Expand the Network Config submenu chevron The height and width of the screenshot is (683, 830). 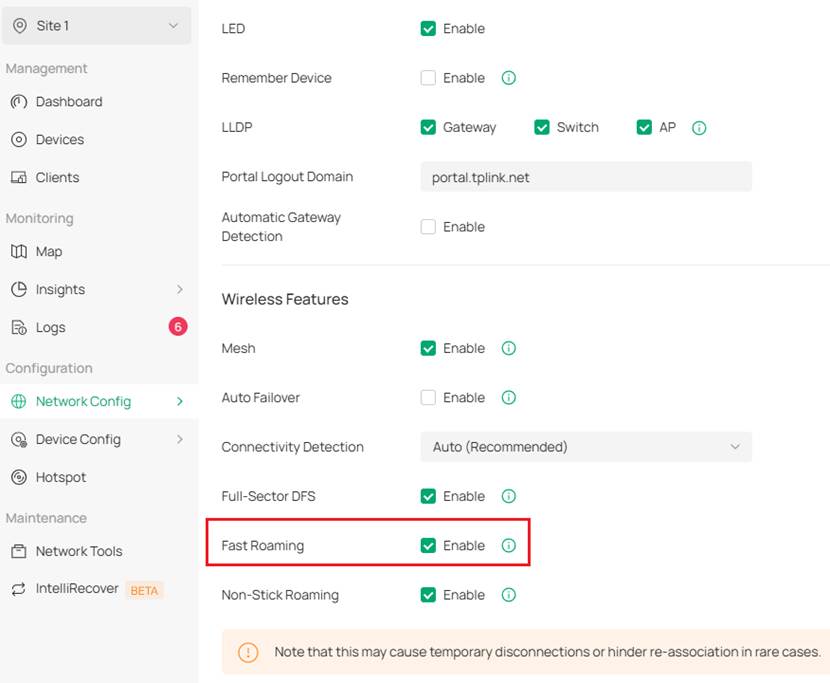180,401
